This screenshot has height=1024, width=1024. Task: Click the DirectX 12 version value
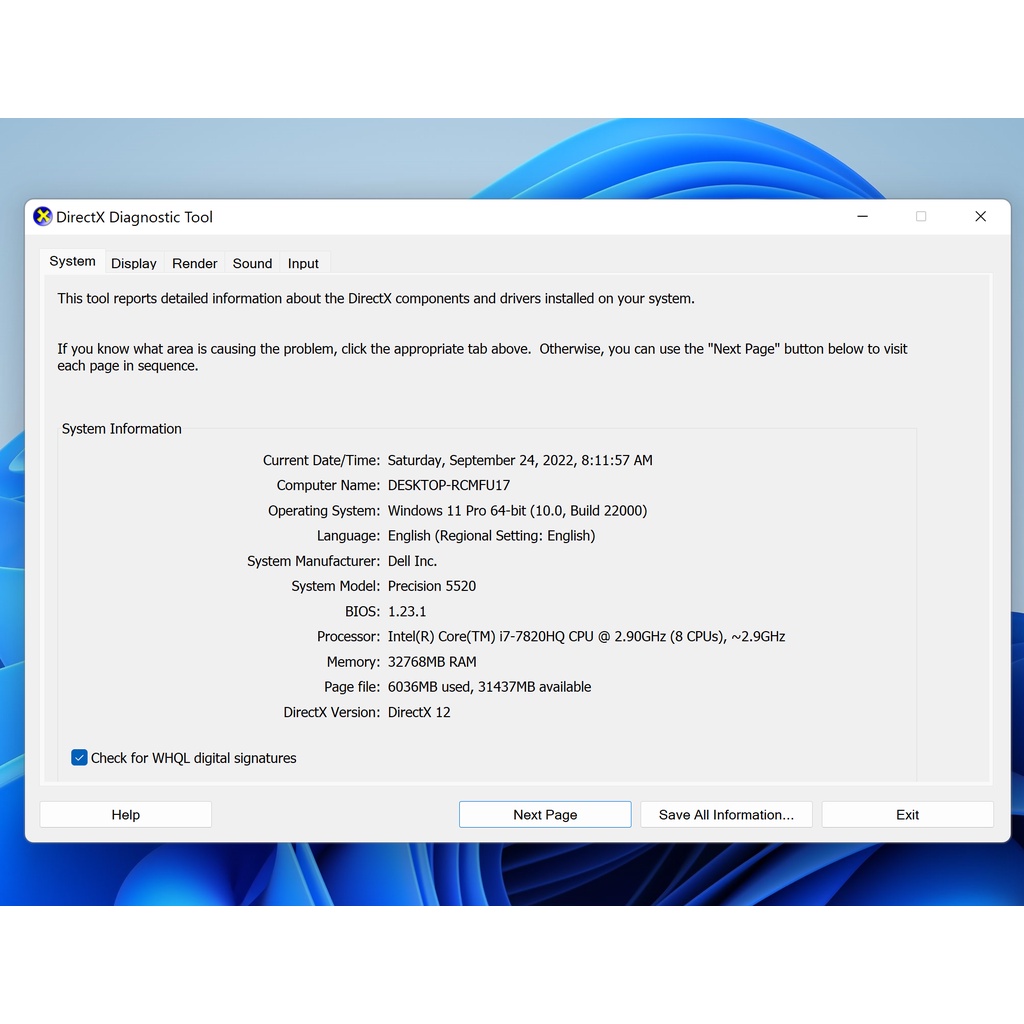[419, 713]
